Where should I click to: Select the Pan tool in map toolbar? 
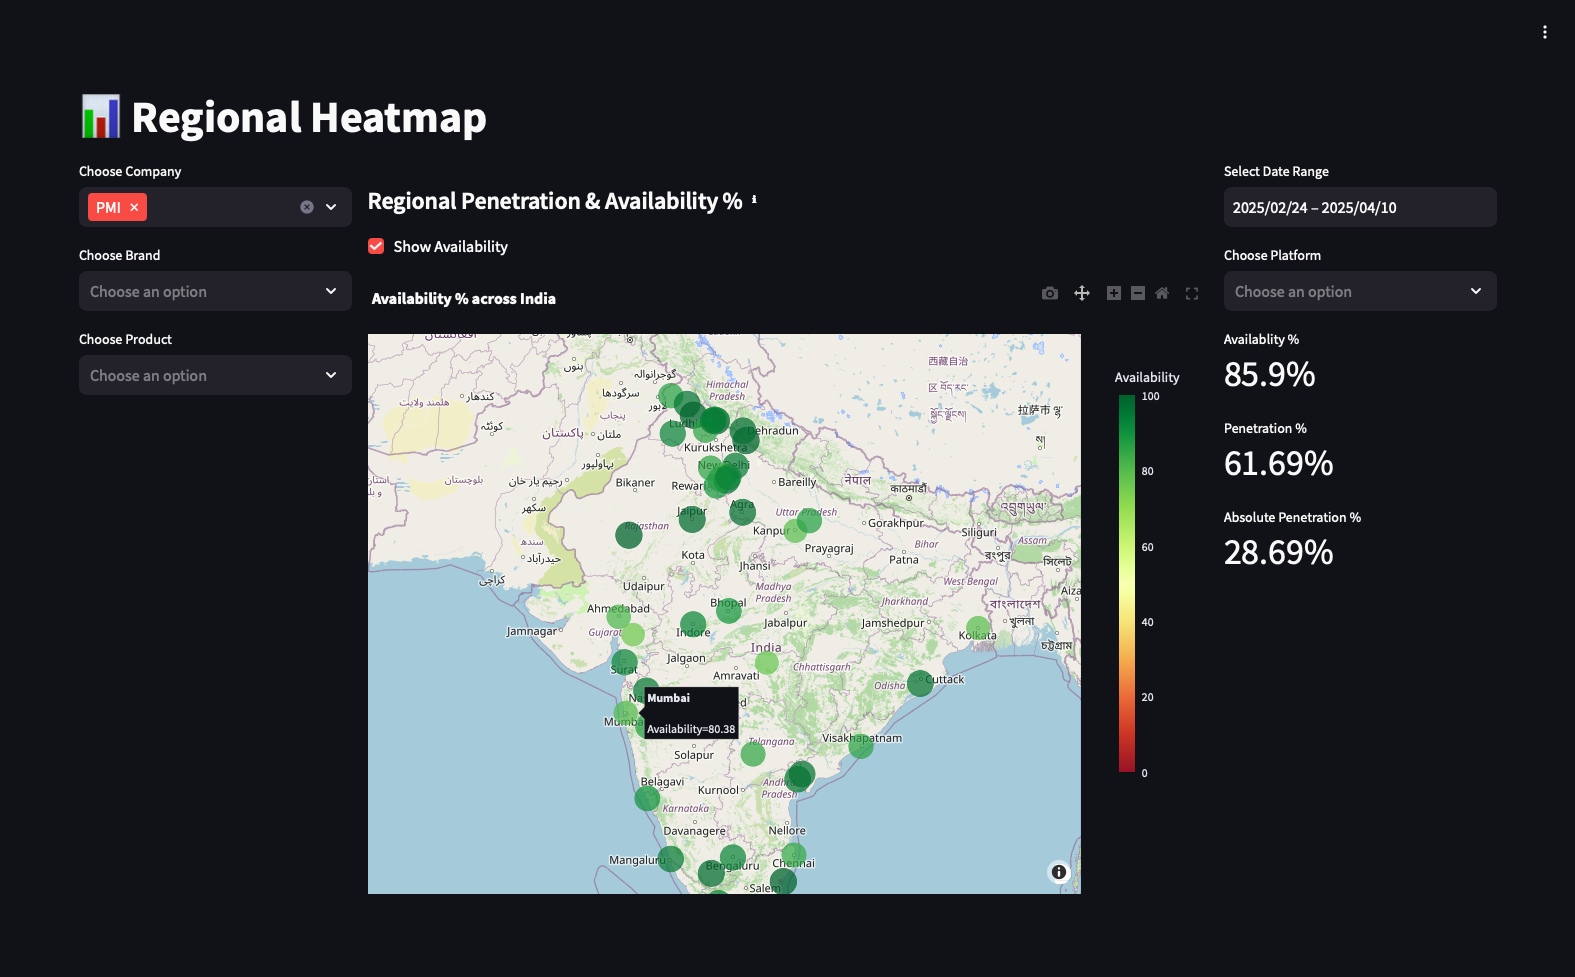point(1081,293)
